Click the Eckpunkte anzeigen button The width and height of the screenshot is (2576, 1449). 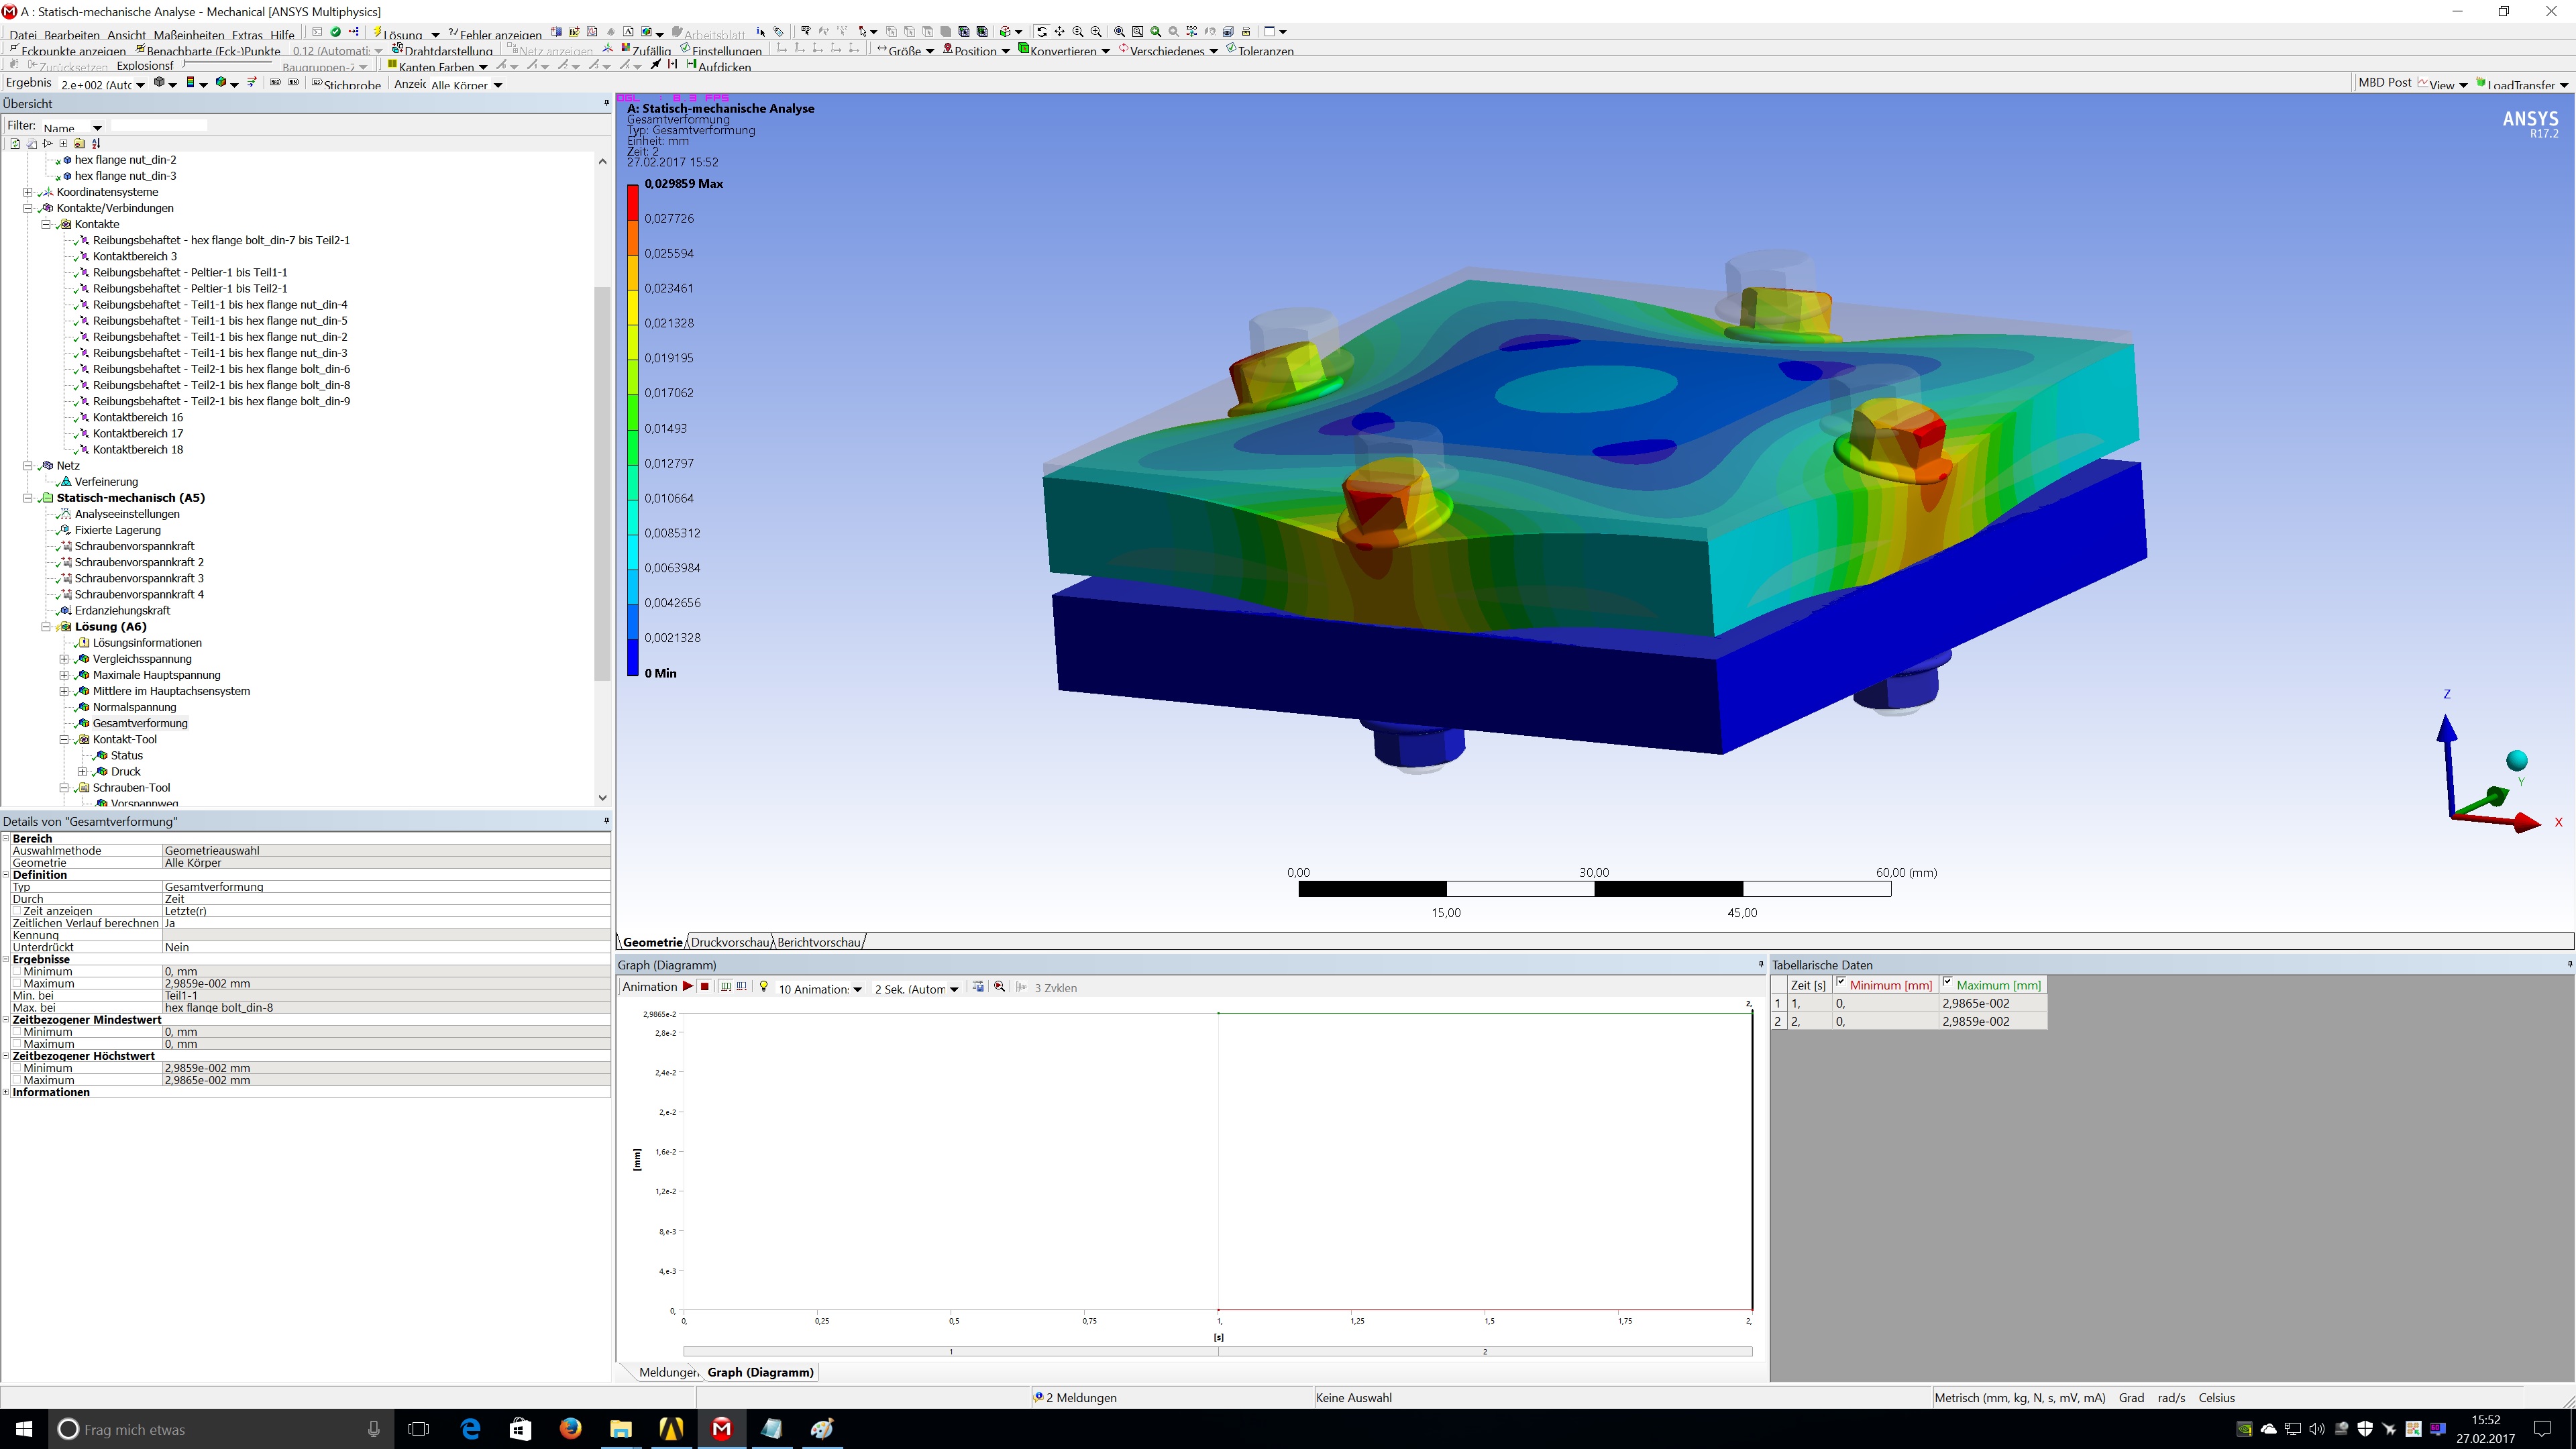click(x=68, y=50)
